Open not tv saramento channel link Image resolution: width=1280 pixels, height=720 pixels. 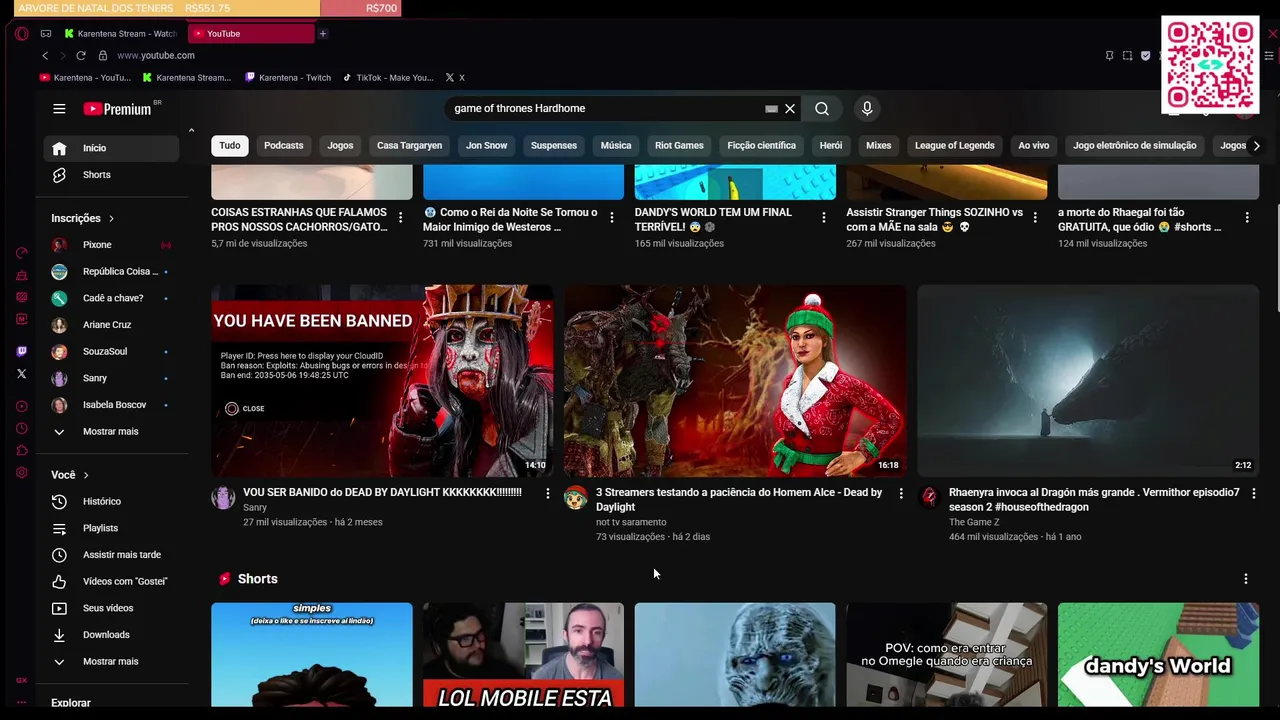coord(631,522)
